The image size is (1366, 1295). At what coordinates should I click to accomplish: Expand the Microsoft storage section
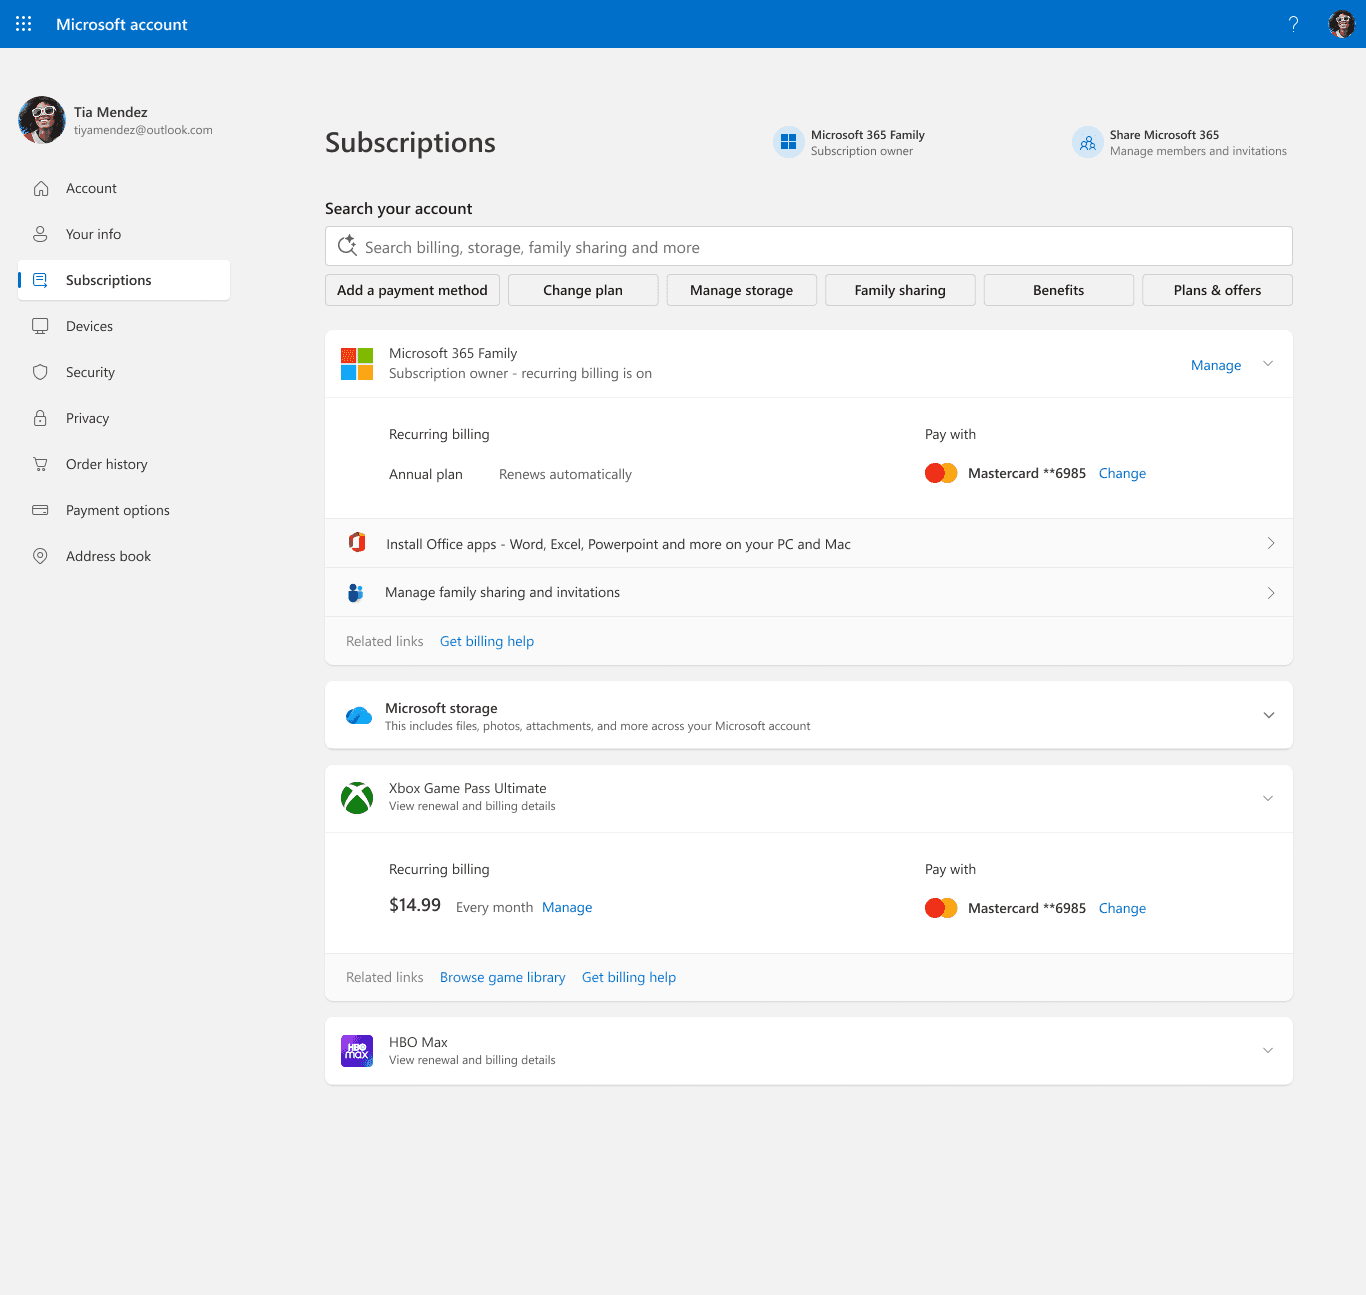[1268, 715]
